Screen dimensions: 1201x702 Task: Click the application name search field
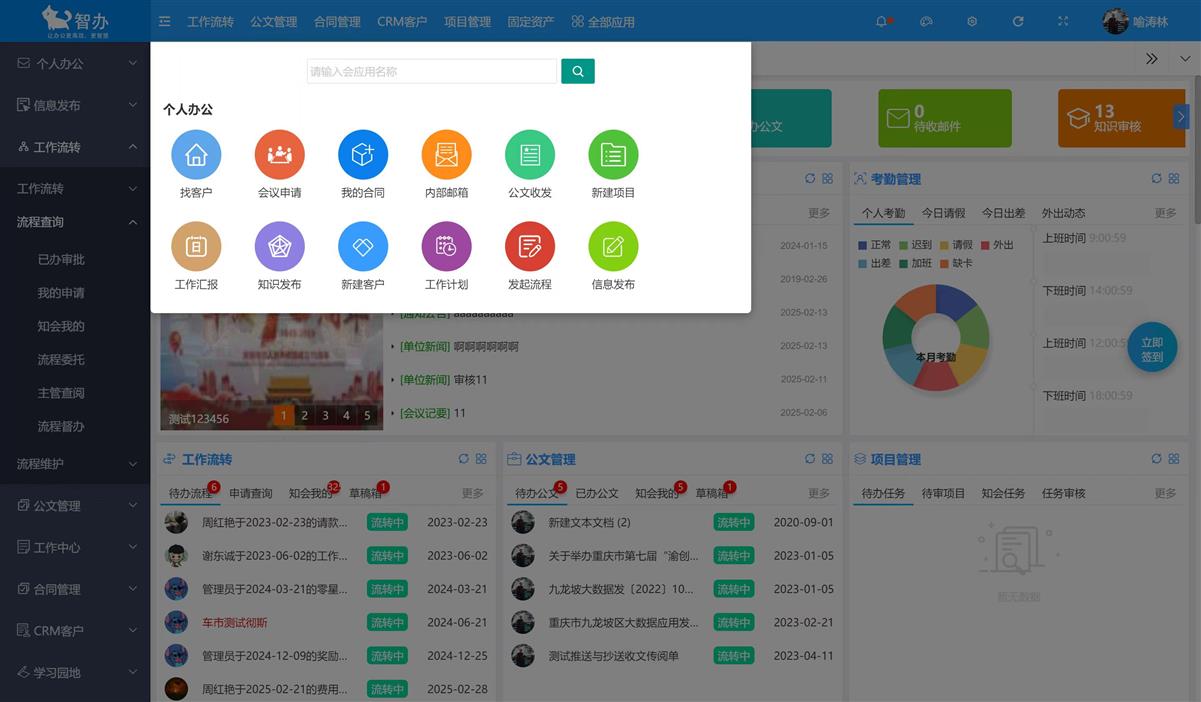[431, 71]
